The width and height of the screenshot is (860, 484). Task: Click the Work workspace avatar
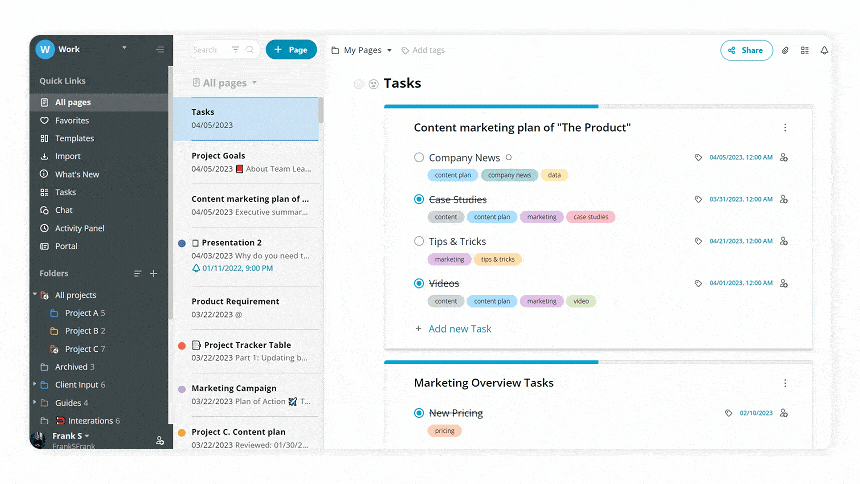[45, 49]
